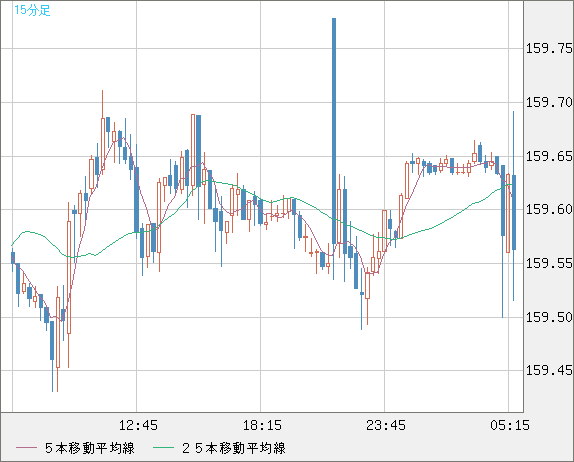Screen dimensions: 574x462
Task: Click the 159.65 price axis label
Action: click(549, 156)
